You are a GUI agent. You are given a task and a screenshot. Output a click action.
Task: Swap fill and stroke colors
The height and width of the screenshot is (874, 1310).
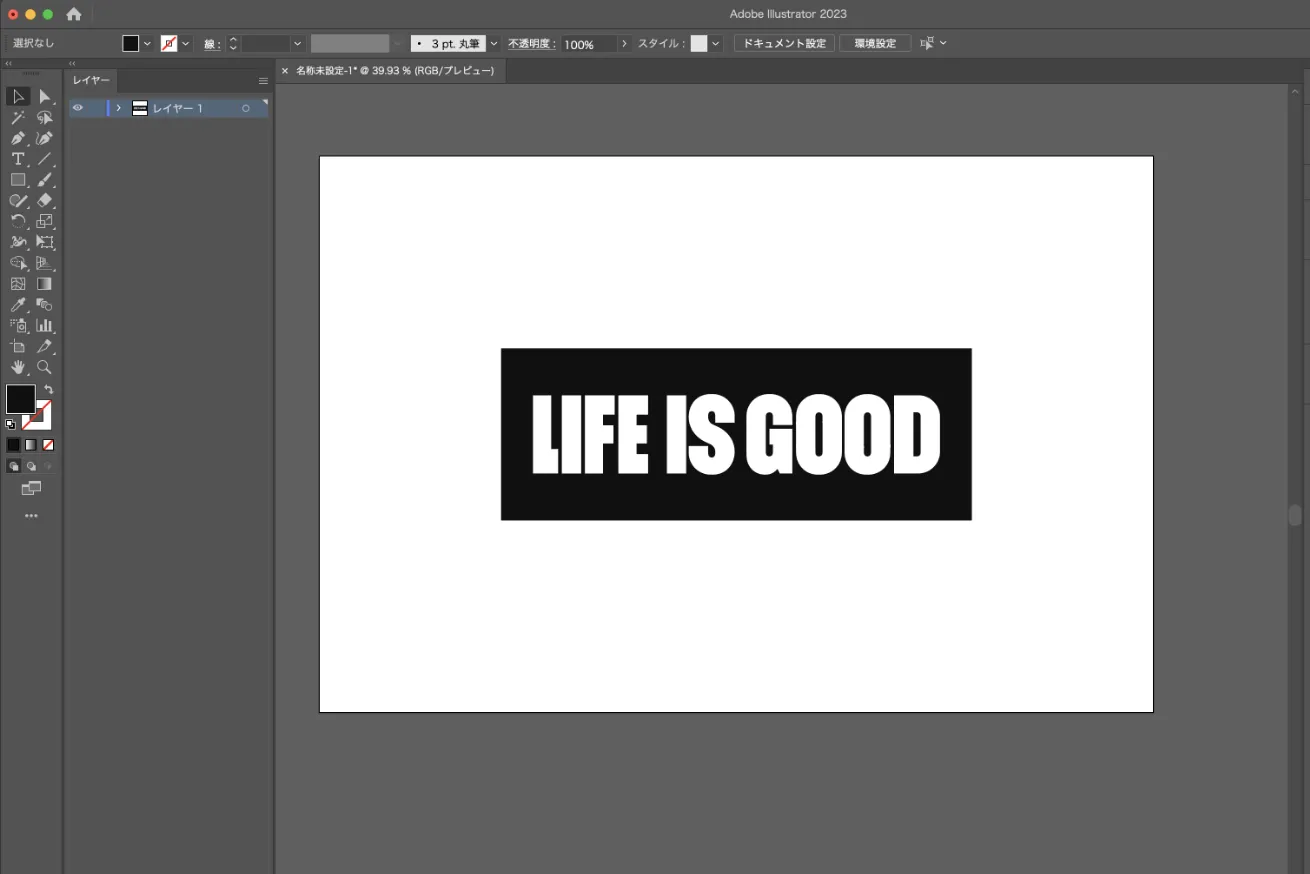click(x=48, y=389)
